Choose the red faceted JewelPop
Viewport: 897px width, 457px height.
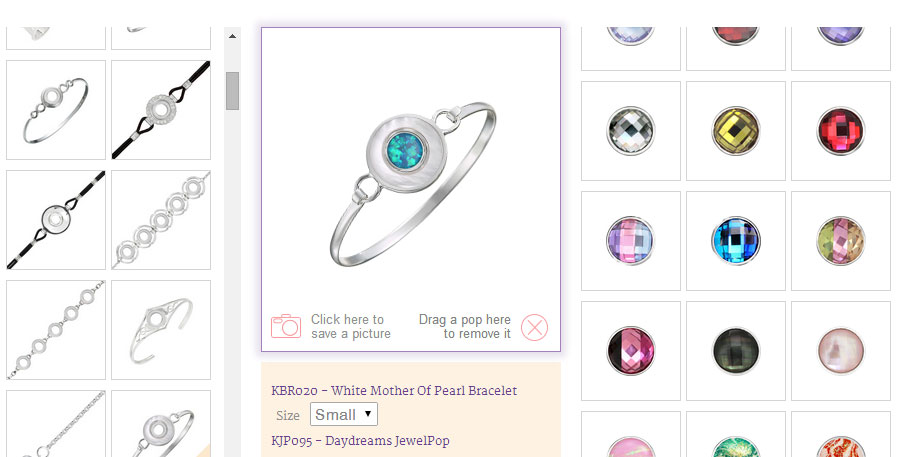pos(840,131)
